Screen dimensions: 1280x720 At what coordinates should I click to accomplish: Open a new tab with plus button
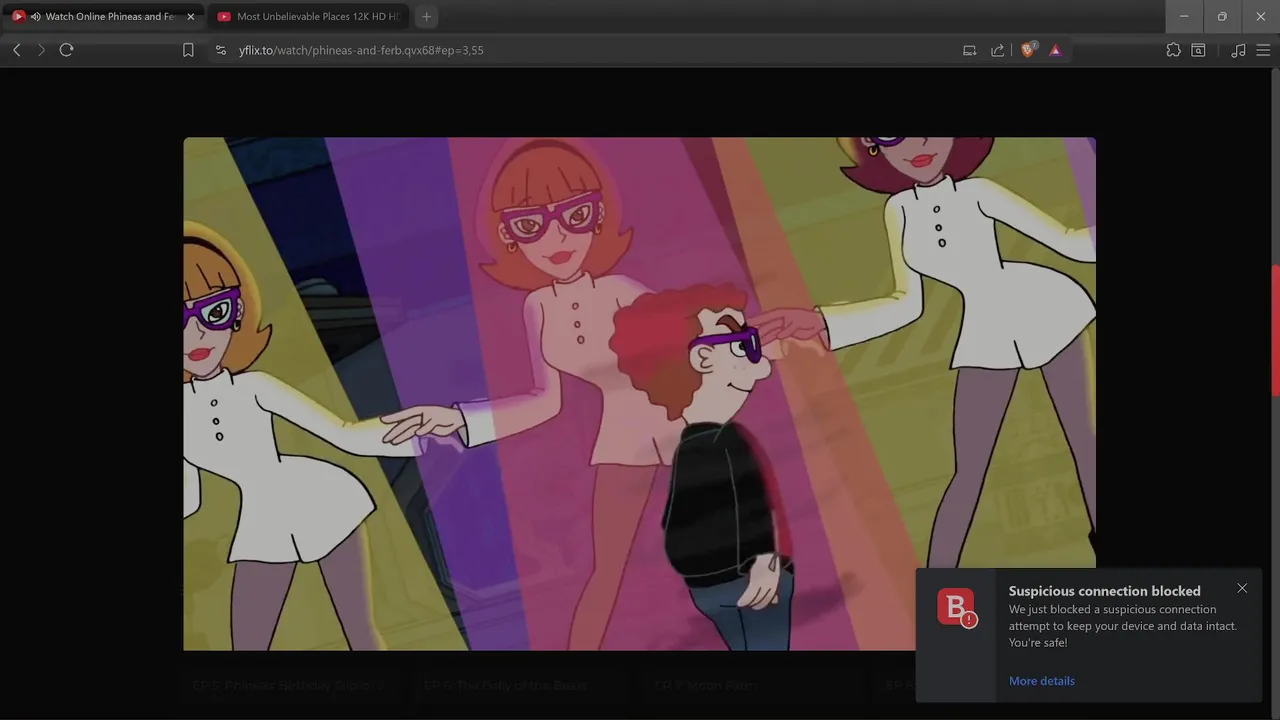point(426,16)
